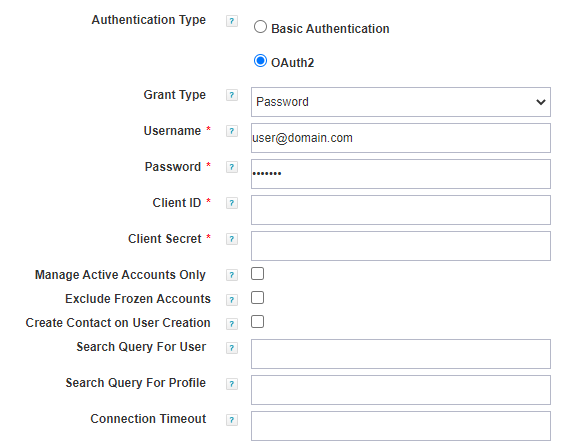Select Basic Authentication radio button
Image resolution: width=563 pixels, height=442 pixels.
260,27
